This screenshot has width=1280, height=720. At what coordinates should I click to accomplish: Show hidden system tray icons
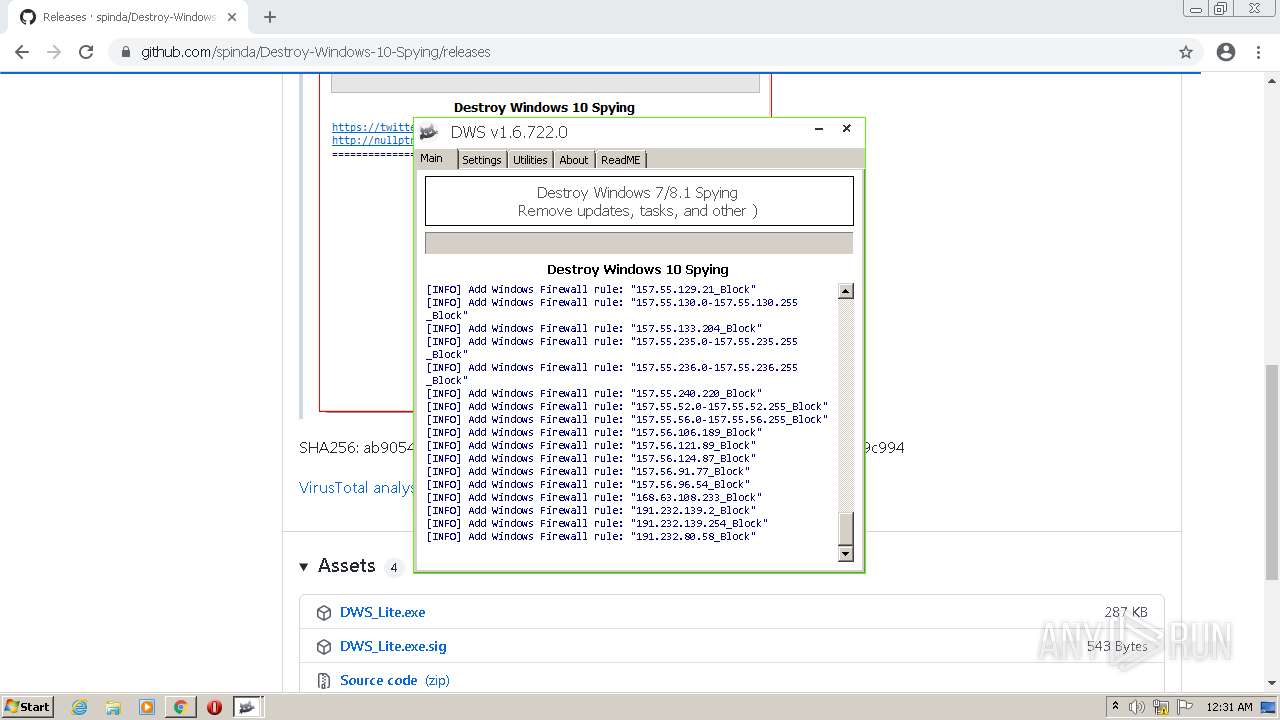click(x=1115, y=706)
